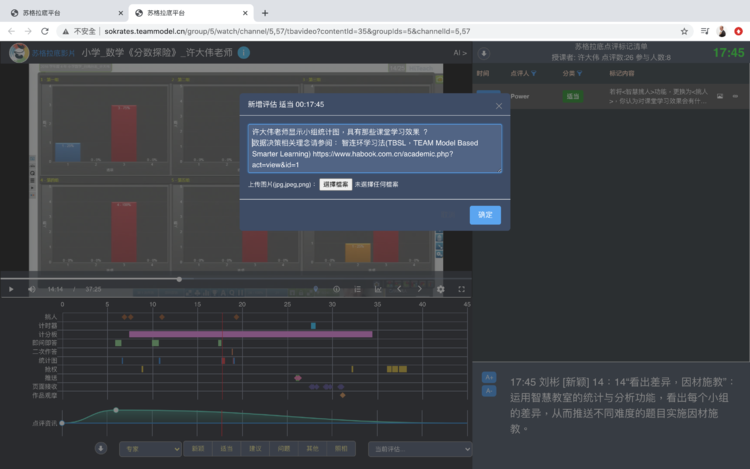Click the video play button
The height and width of the screenshot is (469, 750).
[x=11, y=289]
